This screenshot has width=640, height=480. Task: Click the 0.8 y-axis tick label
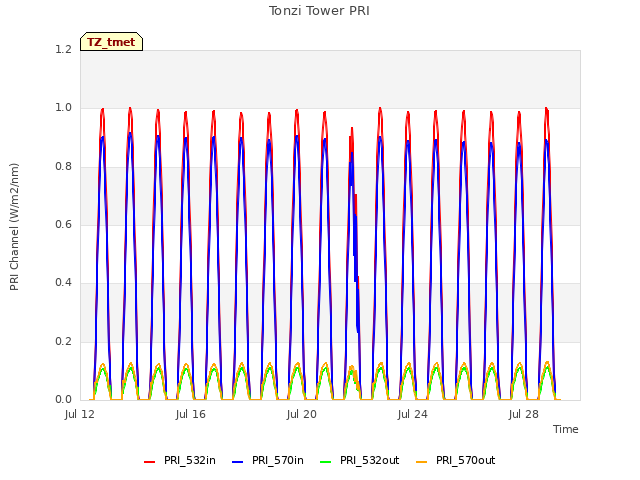[63, 167]
